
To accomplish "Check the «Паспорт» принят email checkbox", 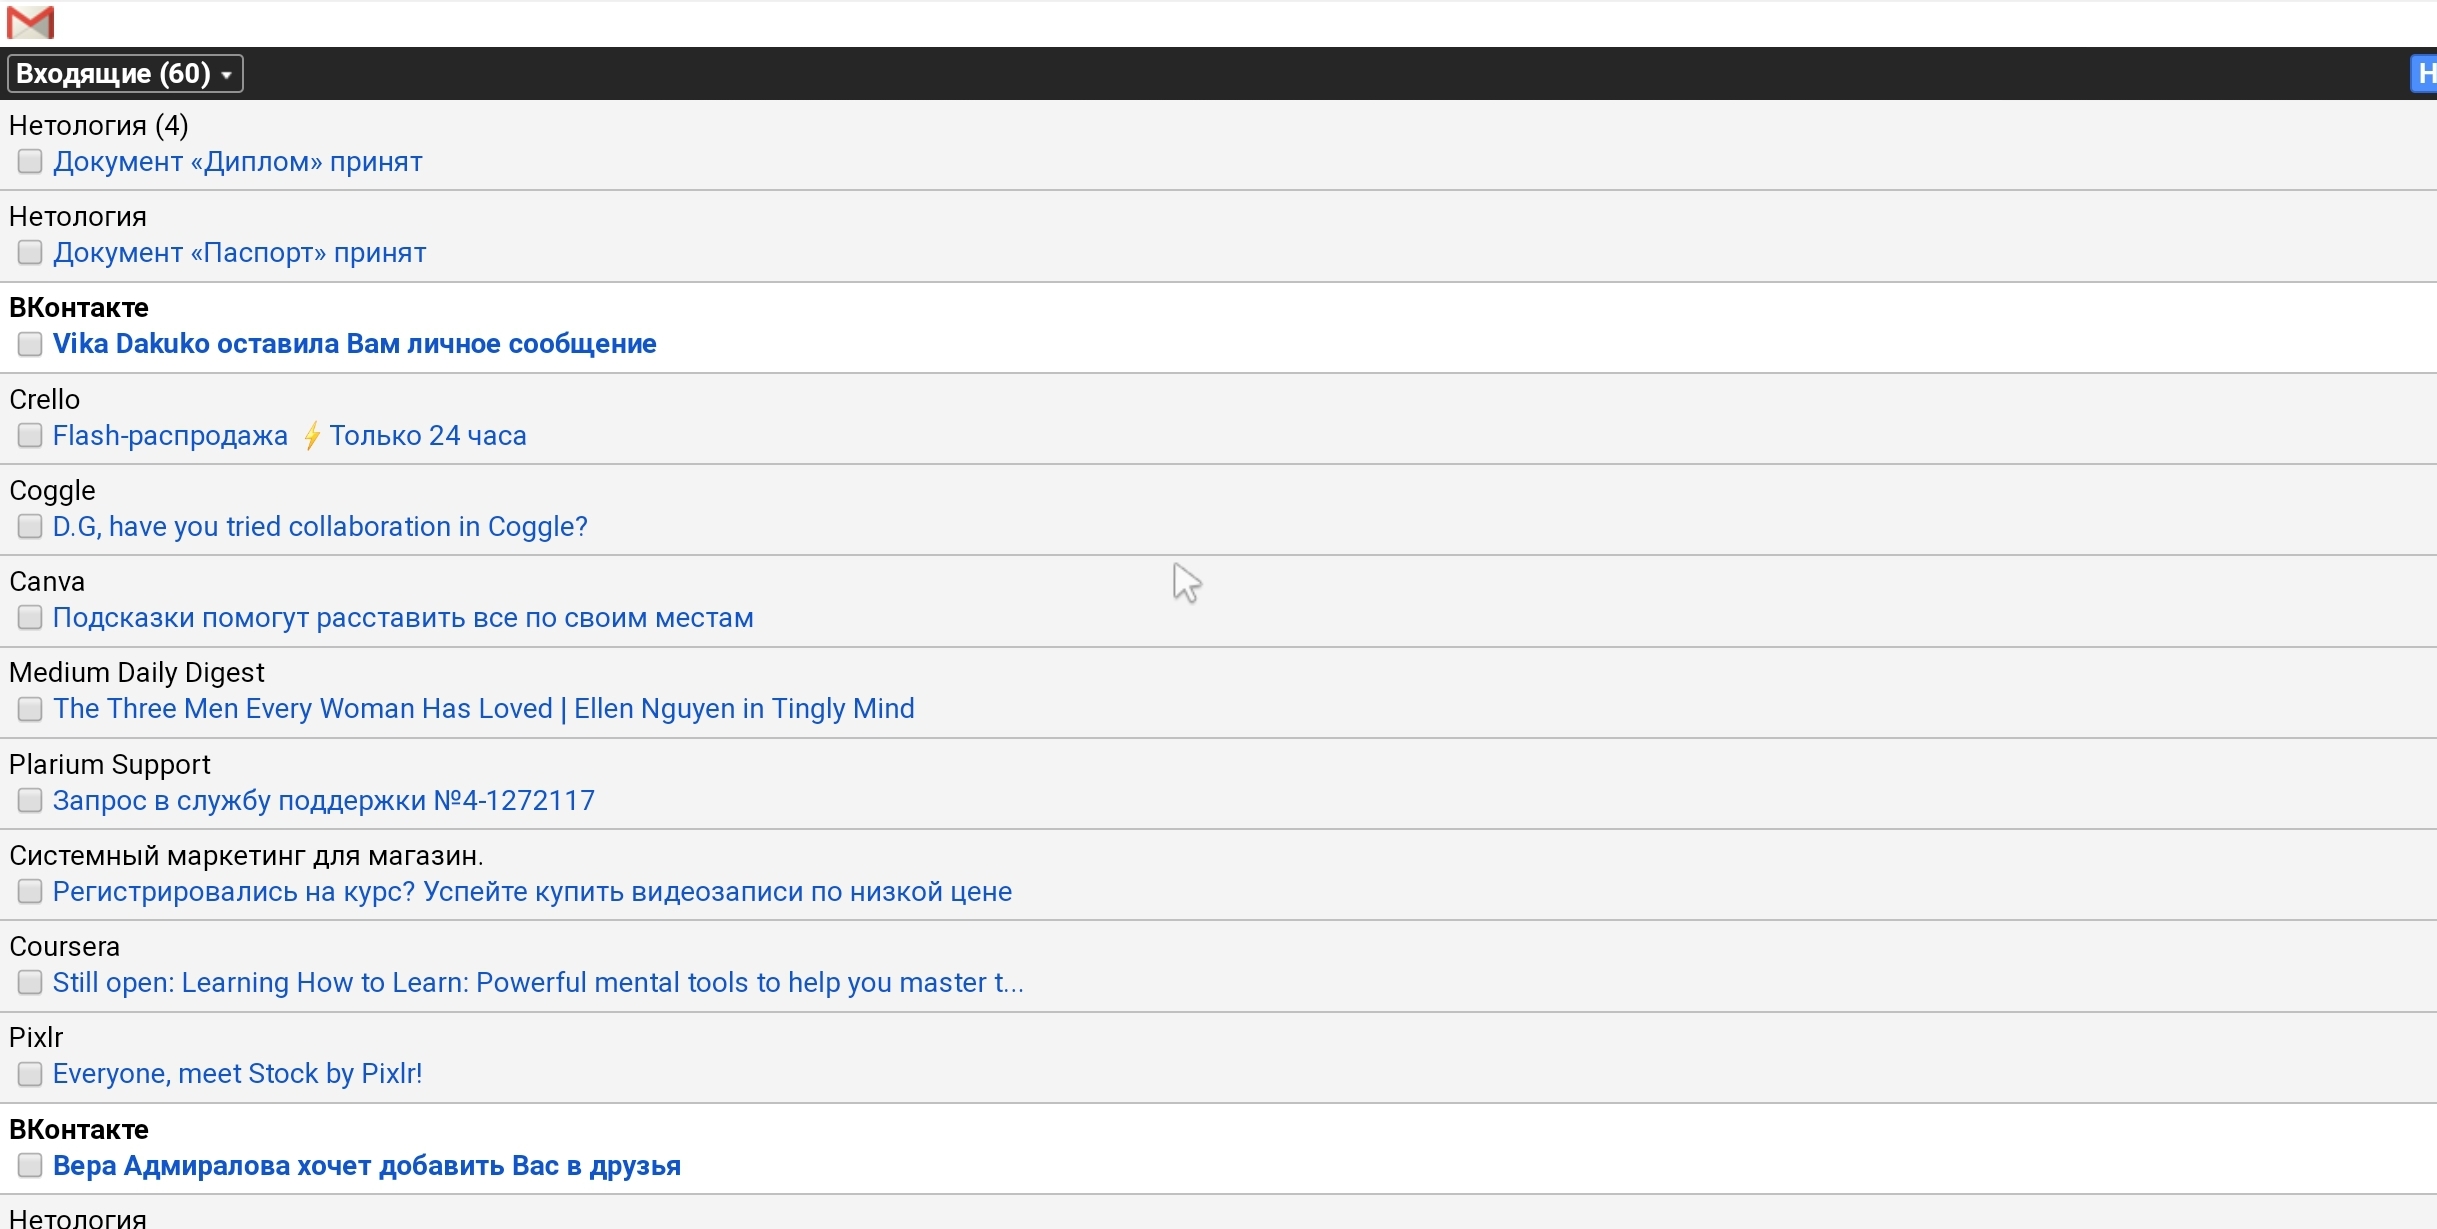I will 30,253.
